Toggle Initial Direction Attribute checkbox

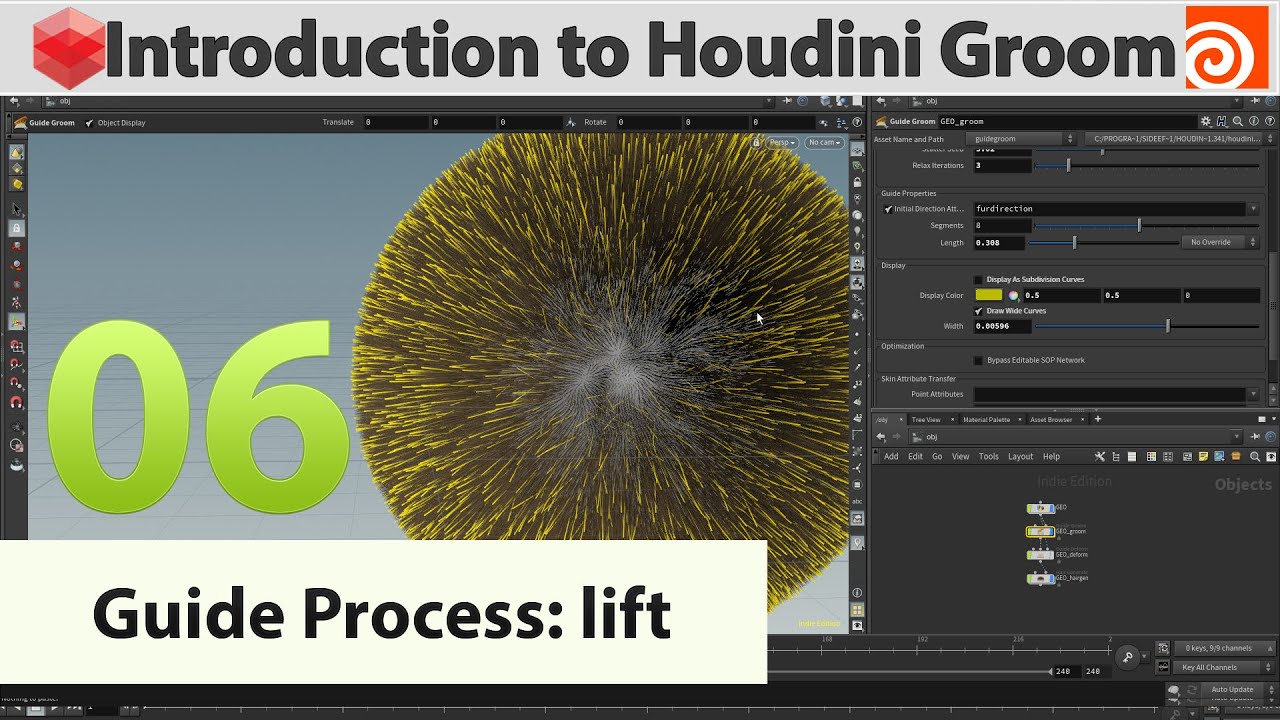pyautogui.click(x=888, y=209)
